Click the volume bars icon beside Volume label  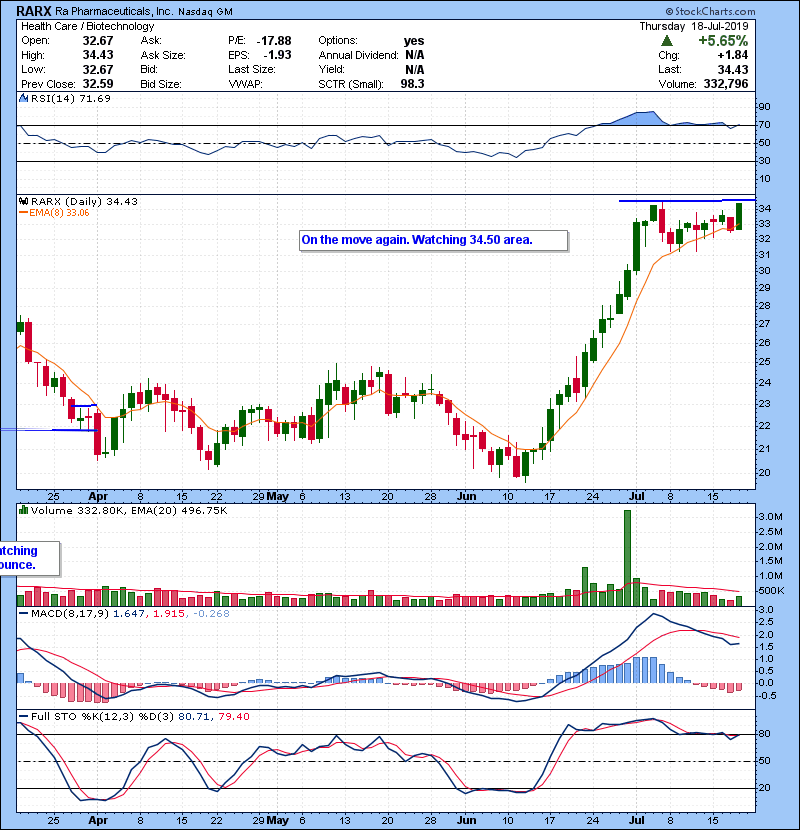click(x=23, y=510)
